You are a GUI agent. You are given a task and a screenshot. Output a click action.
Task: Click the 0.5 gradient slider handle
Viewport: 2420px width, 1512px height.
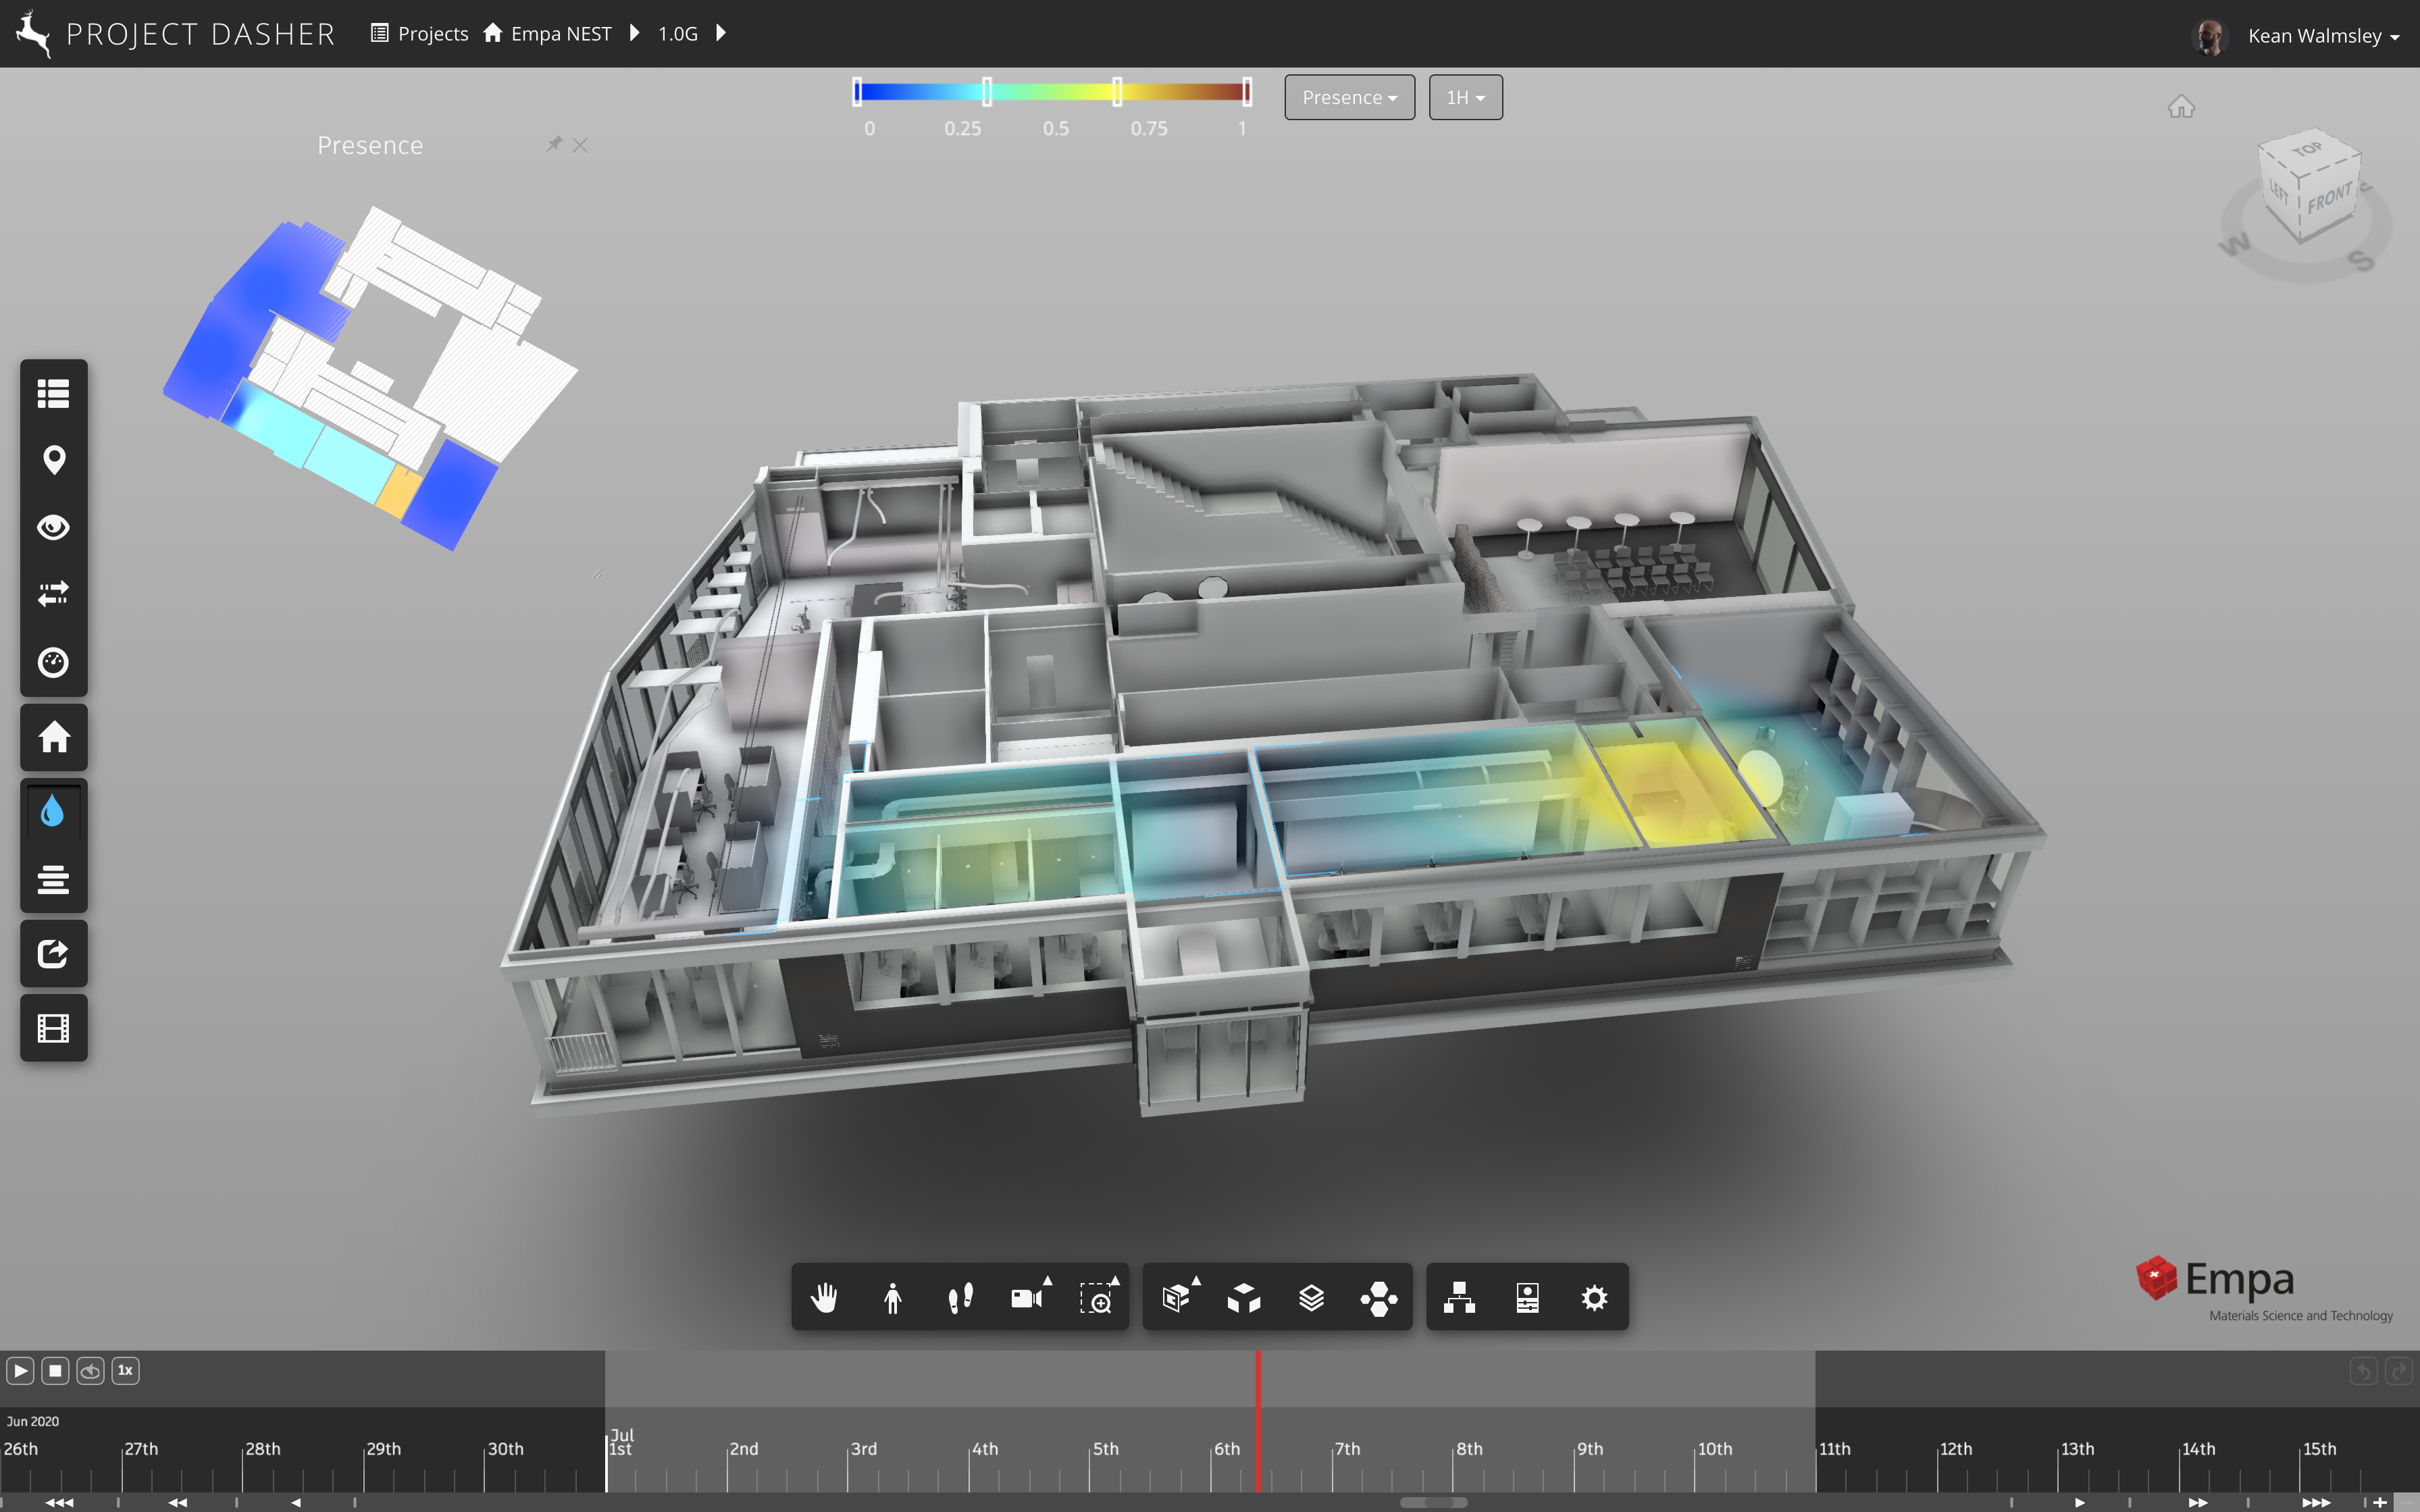[x=1117, y=92]
